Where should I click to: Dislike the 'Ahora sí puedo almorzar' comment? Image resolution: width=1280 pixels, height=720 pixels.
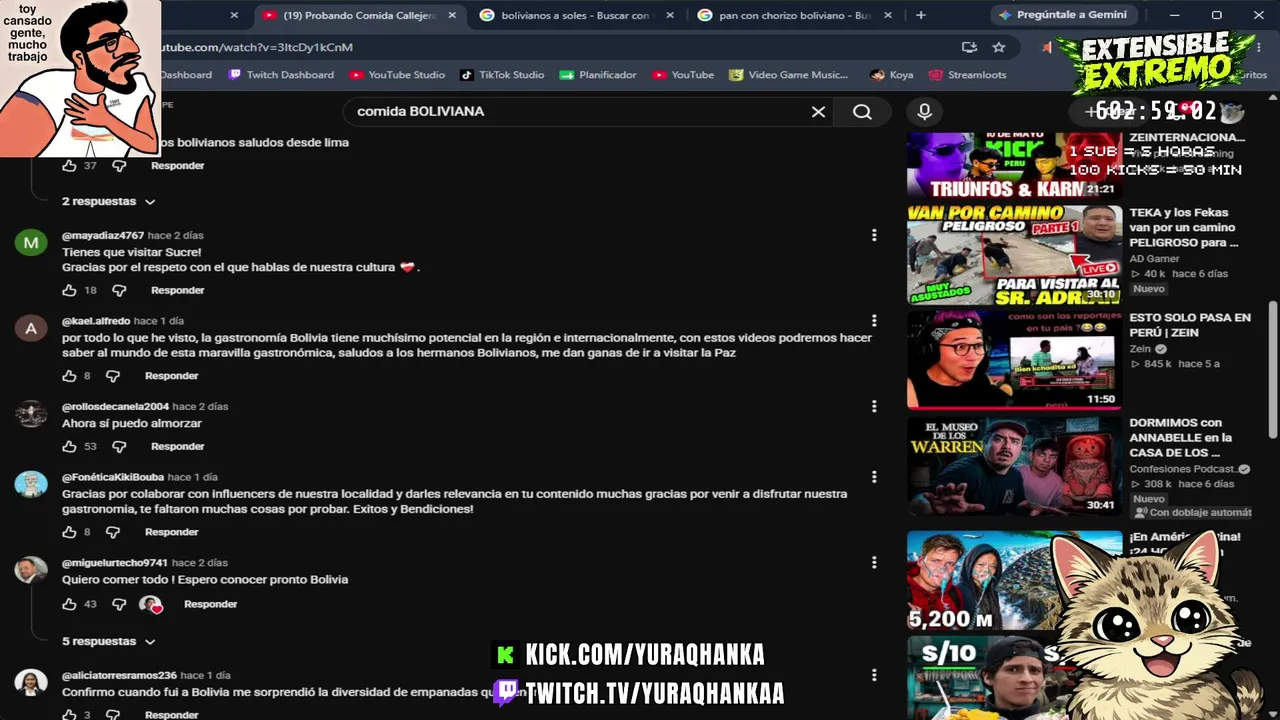(x=119, y=446)
